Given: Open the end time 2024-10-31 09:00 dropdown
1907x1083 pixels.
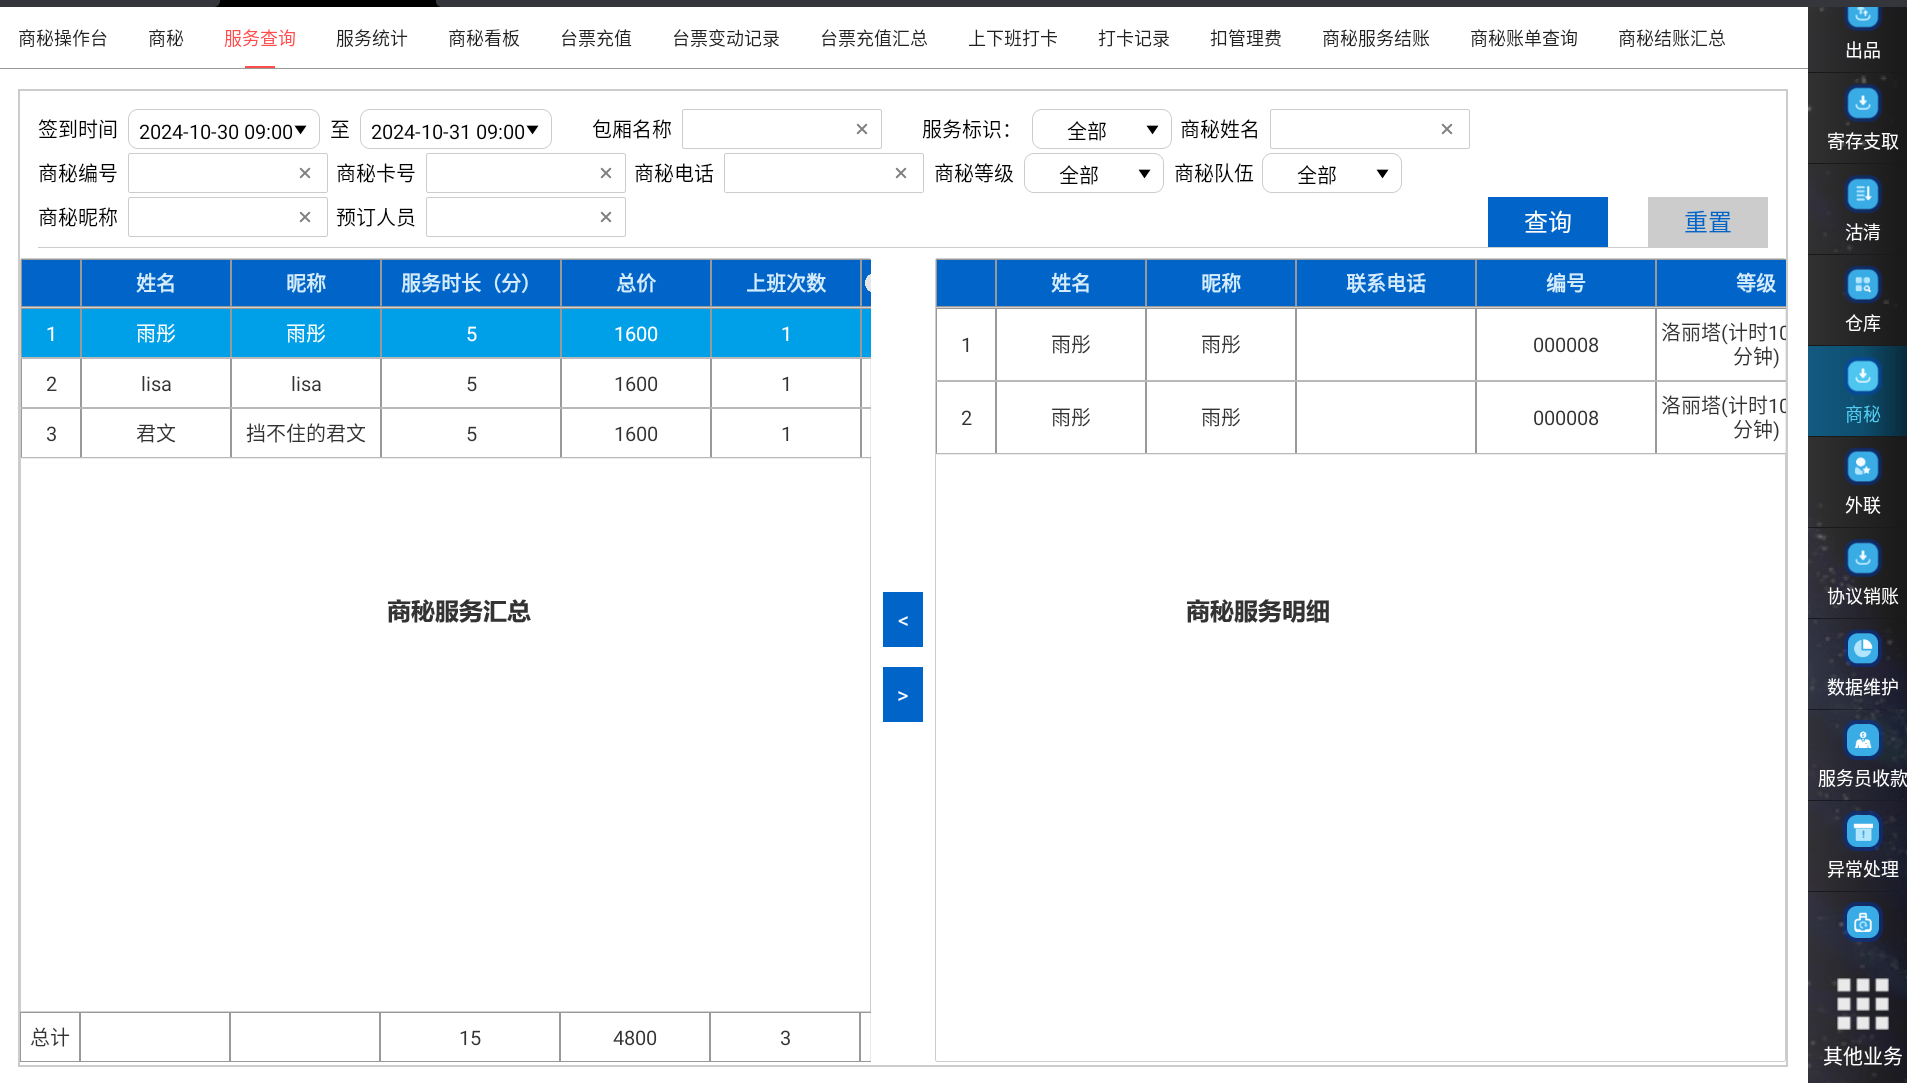Looking at the screenshot, I should pos(456,130).
